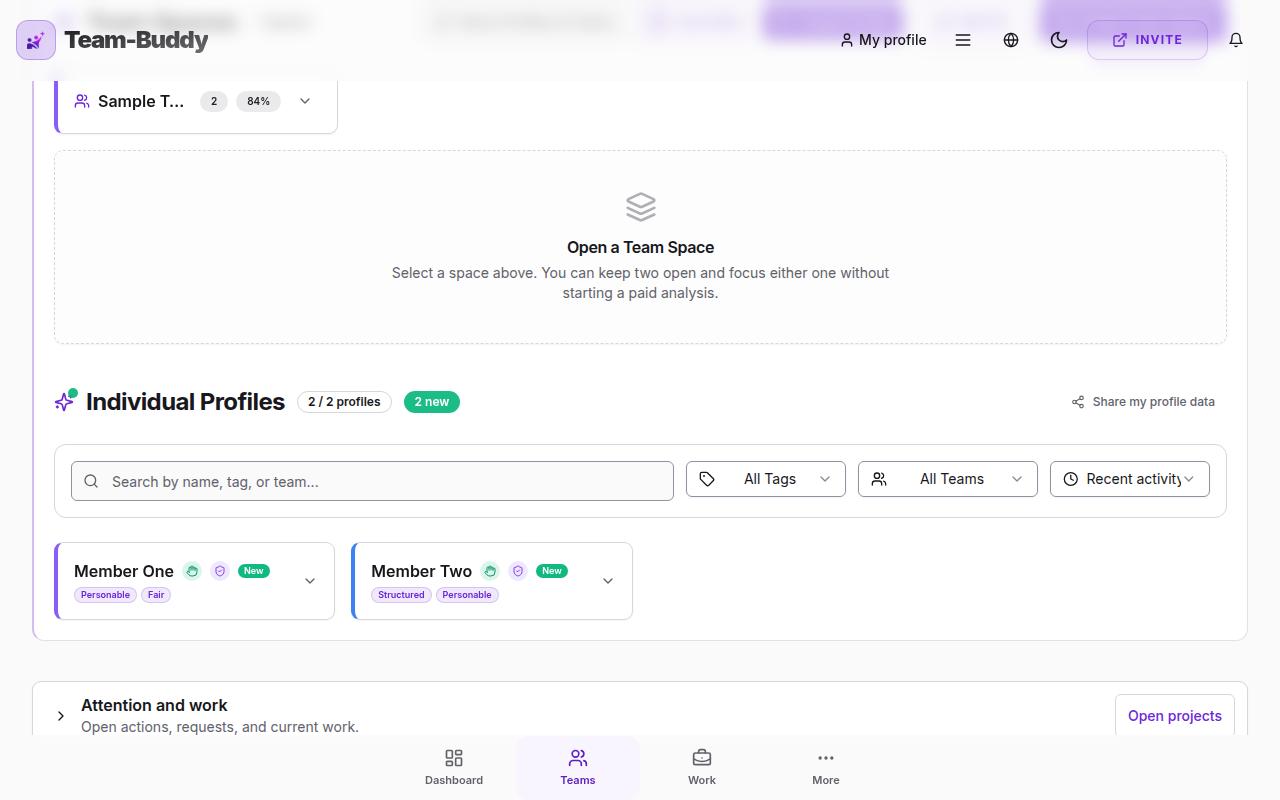Click the Open a Team Space heading

(641, 247)
